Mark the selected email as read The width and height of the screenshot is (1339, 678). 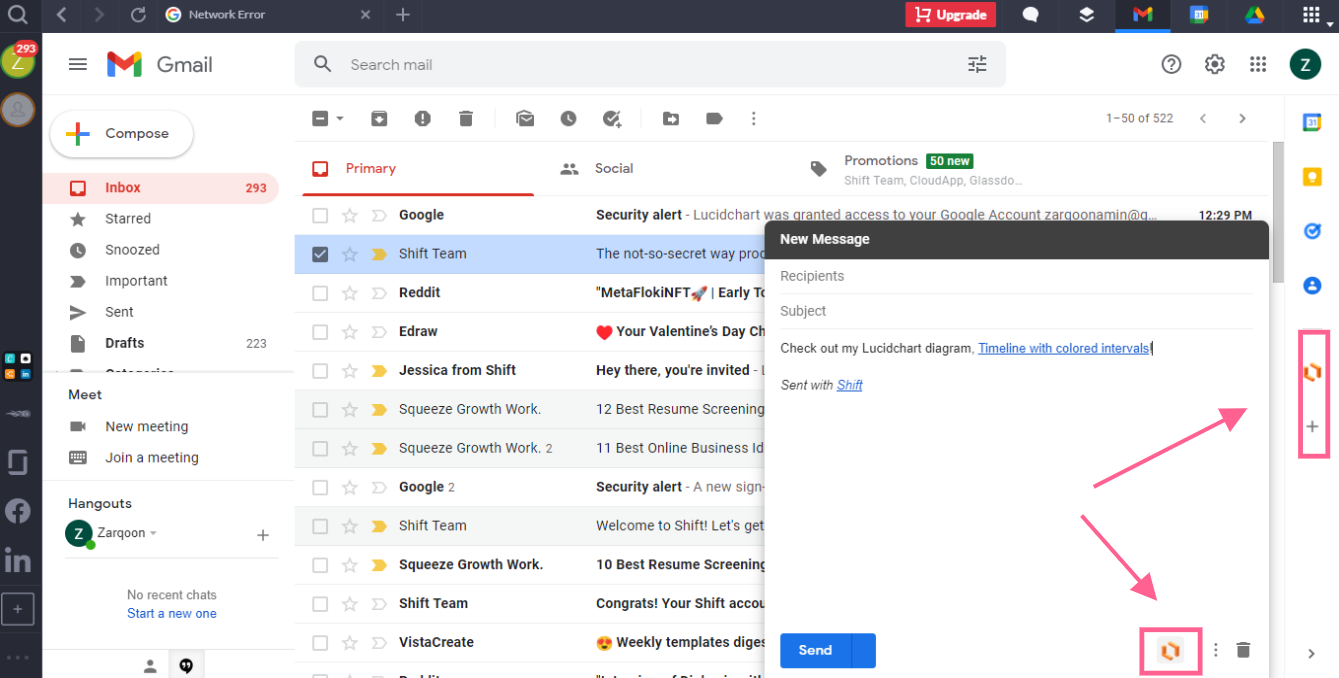click(x=525, y=118)
